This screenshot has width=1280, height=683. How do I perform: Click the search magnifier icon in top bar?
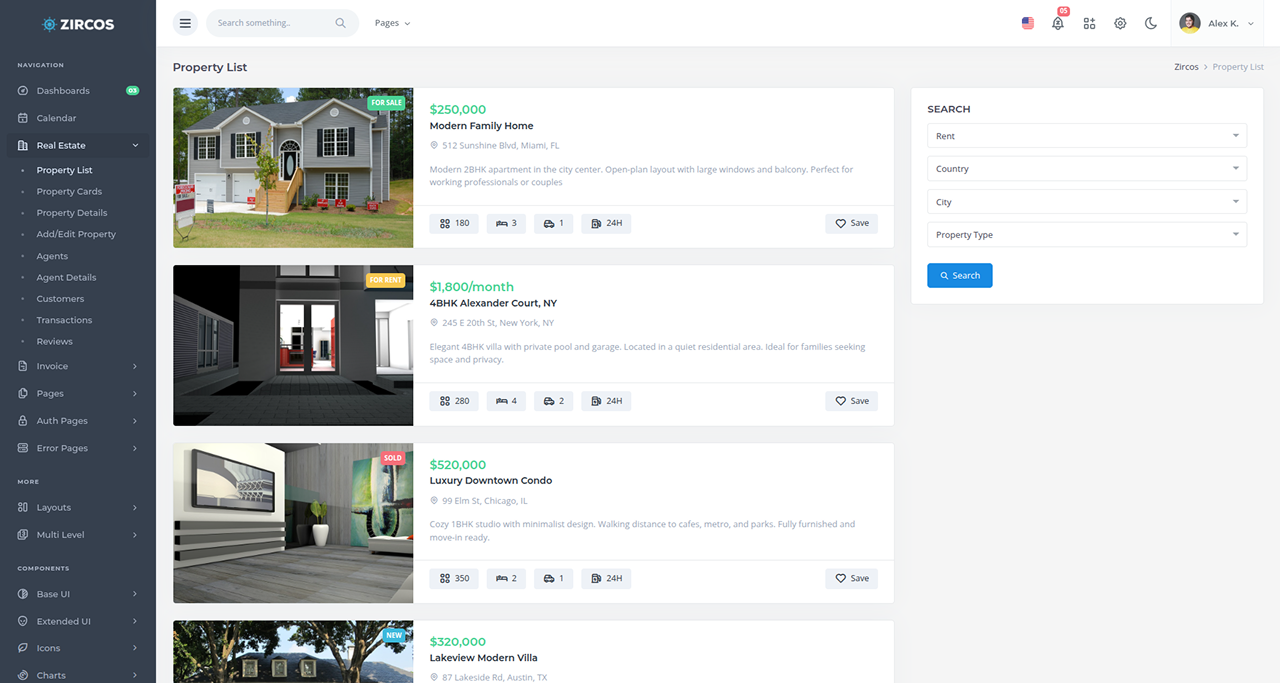[x=340, y=23]
